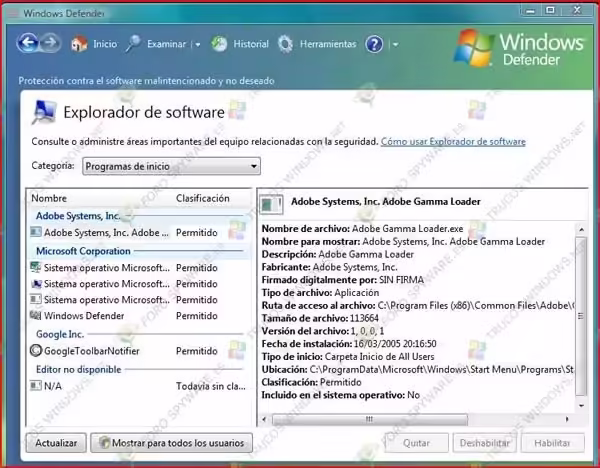
Task: Click the Examinar magnifying glass icon
Action: pyautogui.click(x=134, y=44)
